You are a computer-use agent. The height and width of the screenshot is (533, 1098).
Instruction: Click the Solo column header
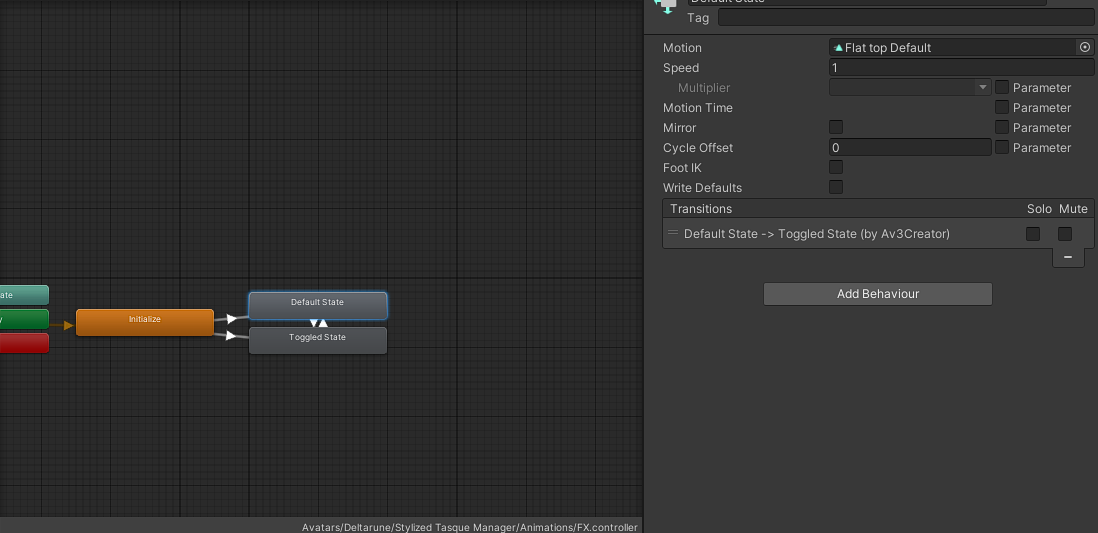pos(1039,209)
